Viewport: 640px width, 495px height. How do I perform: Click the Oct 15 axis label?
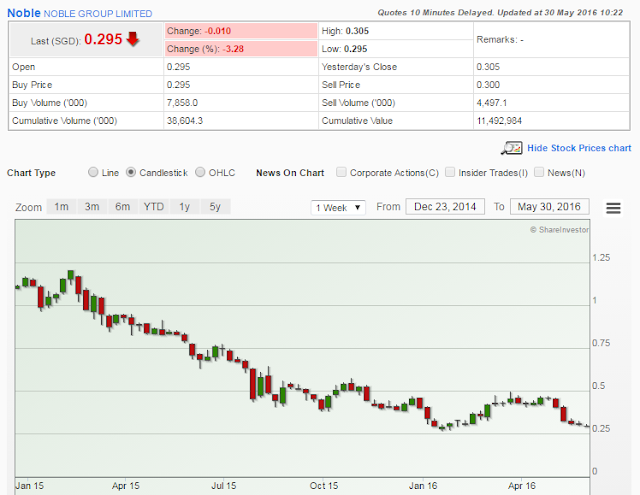(x=324, y=486)
